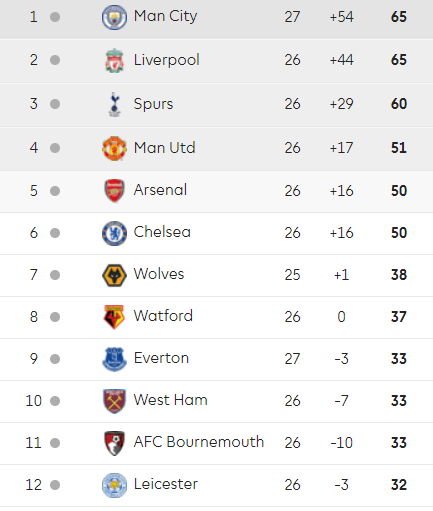Click the Chelsea lion crest
The height and width of the screenshot is (511, 433).
click(114, 233)
